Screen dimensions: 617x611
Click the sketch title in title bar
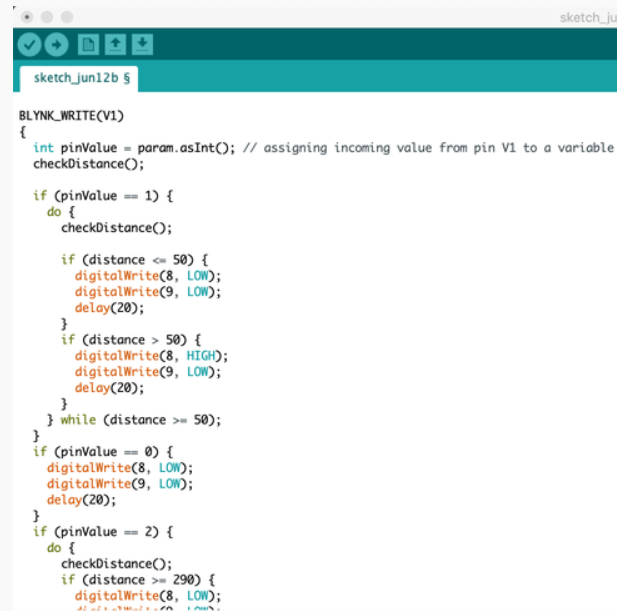click(x=588, y=18)
